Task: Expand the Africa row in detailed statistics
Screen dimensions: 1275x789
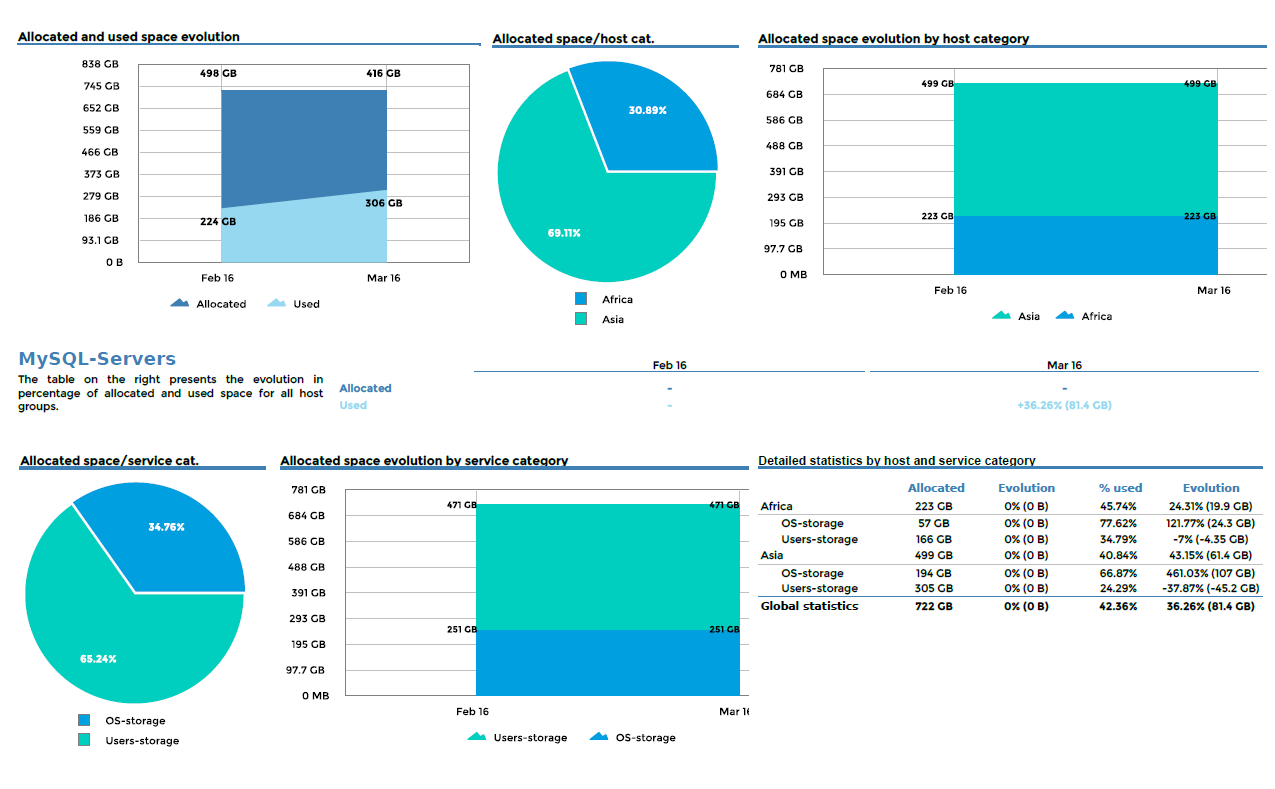Action: pos(776,506)
